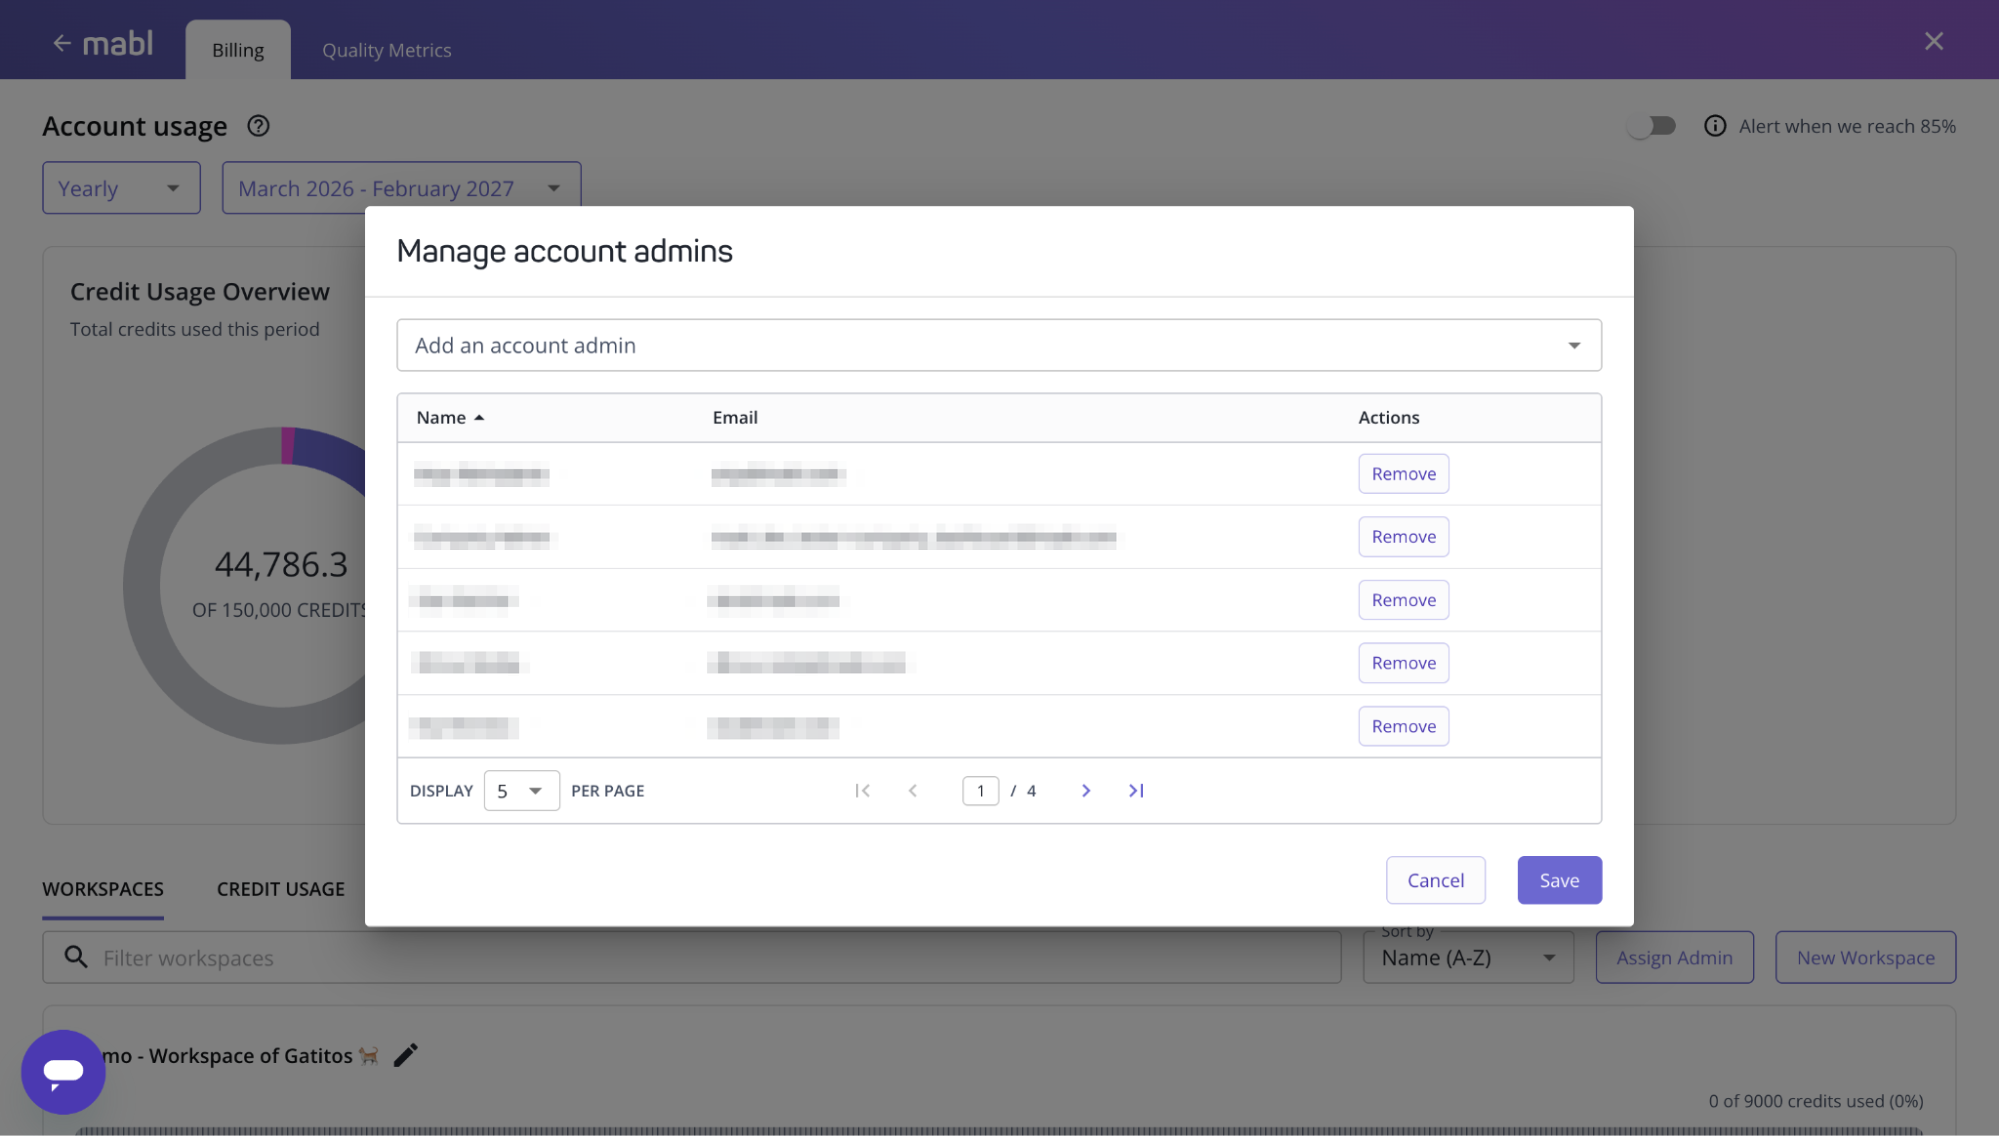Save the account admin changes
The height and width of the screenshot is (1137, 1999).
coord(1558,880)
